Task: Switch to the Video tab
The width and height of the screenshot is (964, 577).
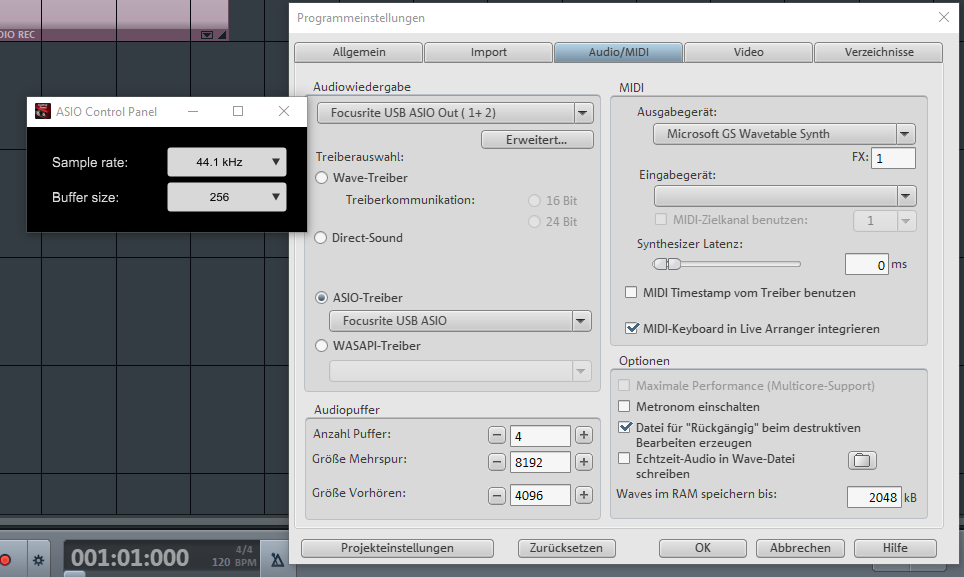Action: [748, 52]
